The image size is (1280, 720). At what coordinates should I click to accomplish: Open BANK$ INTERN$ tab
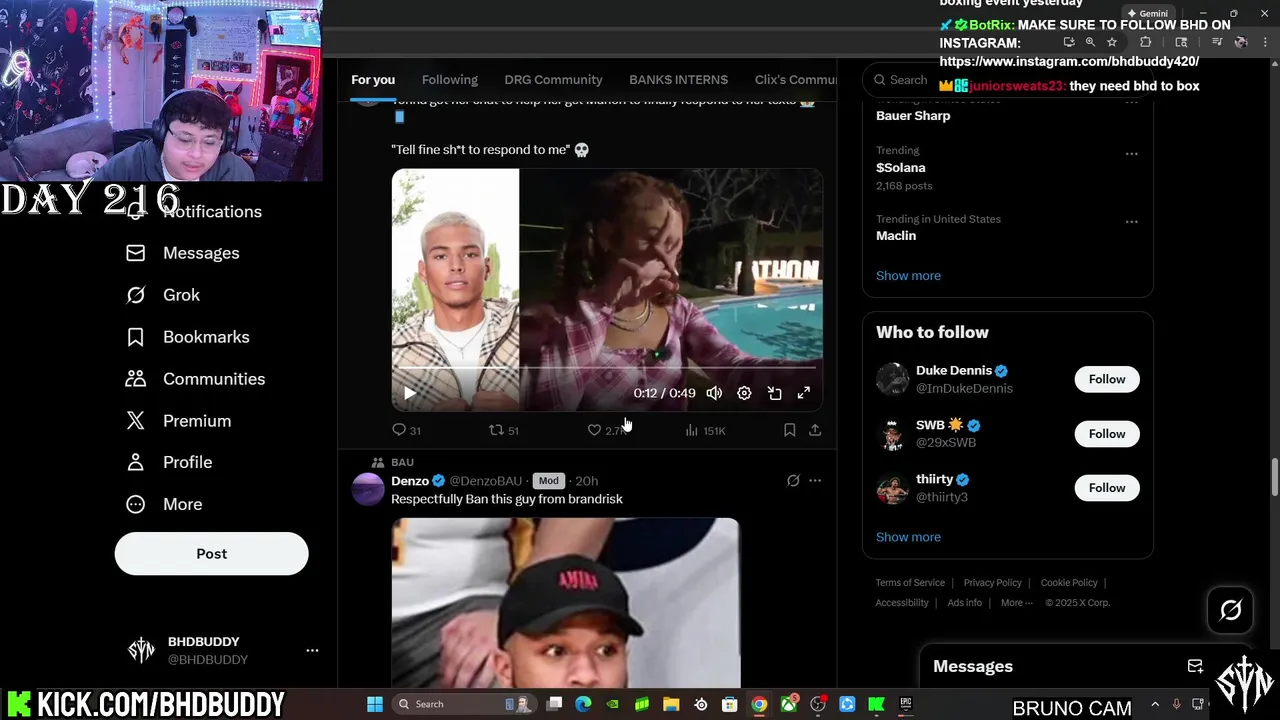point(678,80)
